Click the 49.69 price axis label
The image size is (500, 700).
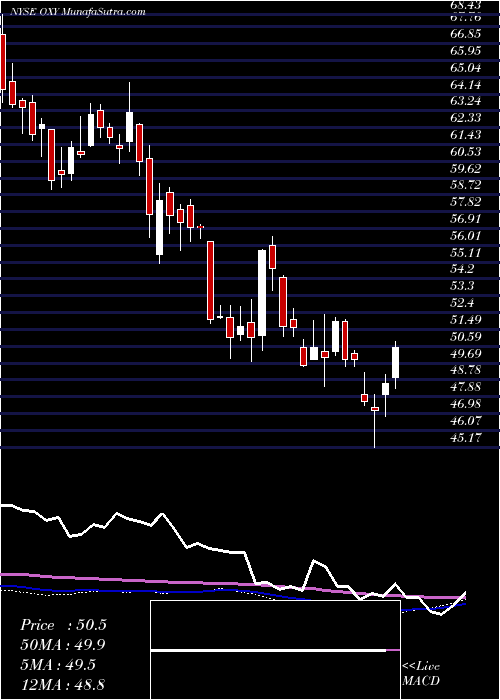pos(466,354)
